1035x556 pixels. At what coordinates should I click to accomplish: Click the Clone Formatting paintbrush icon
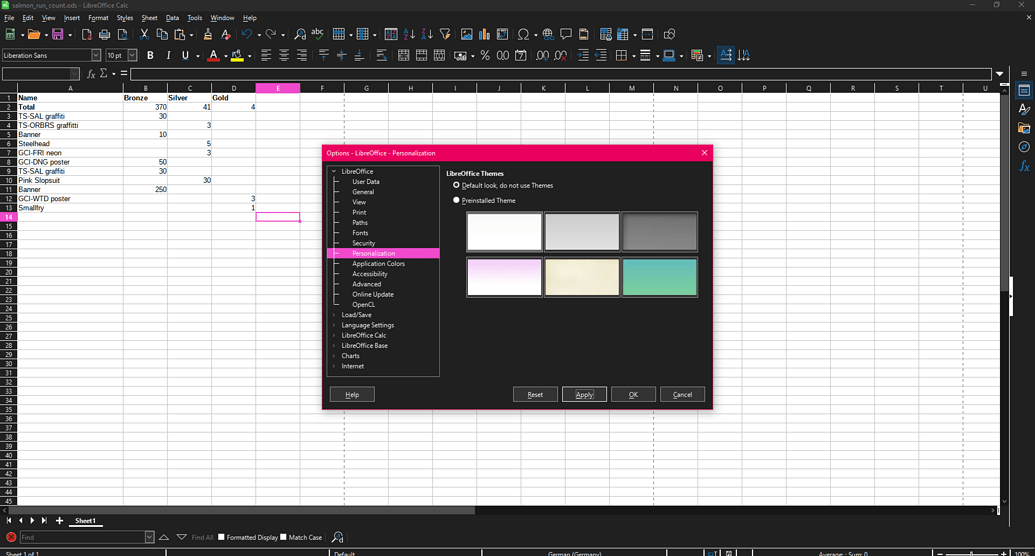208,34
